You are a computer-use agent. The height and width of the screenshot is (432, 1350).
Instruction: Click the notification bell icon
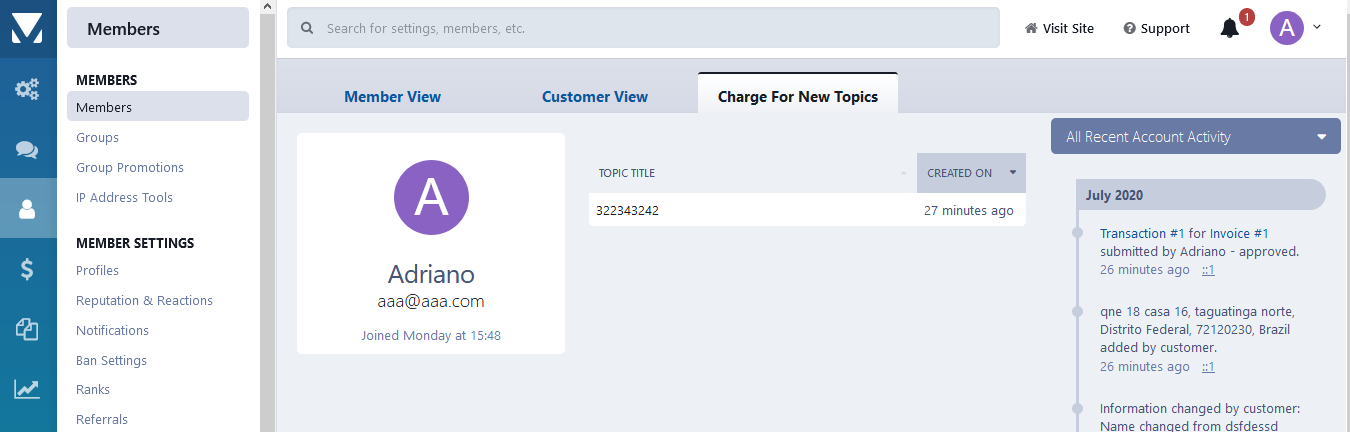[1230, 28]
